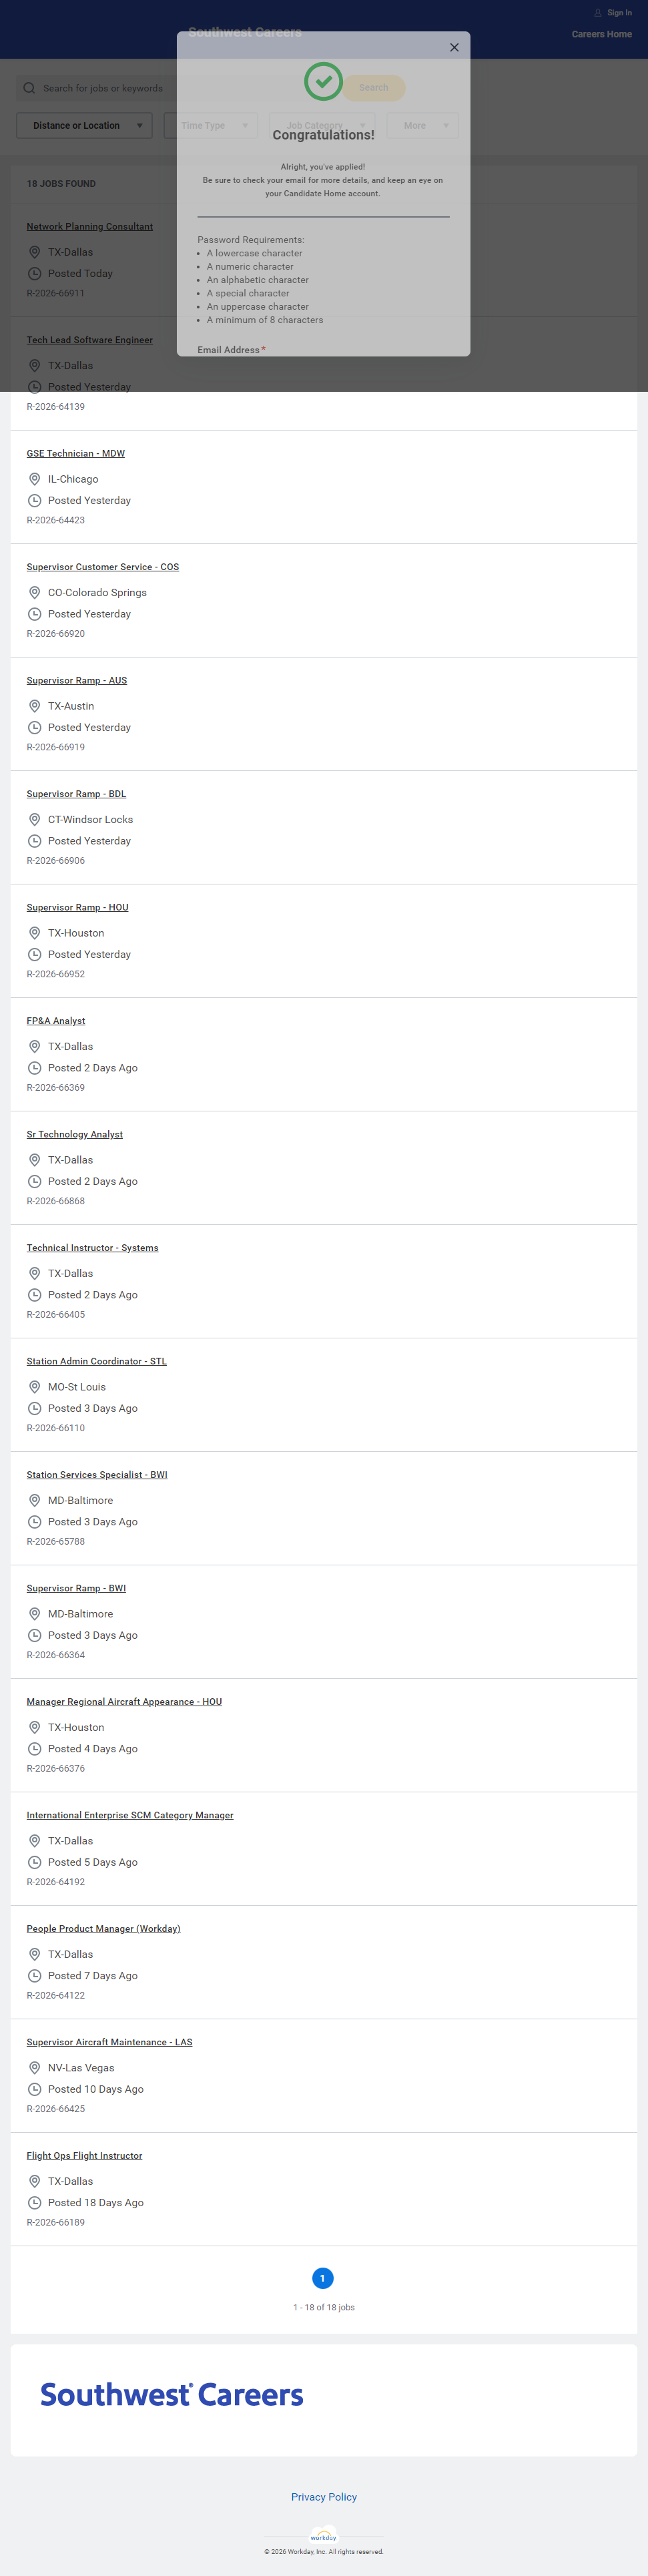Image resolution: width=648 pixels, height=2576 pixels.
Task: Open the Job Category dropdown
Action: [322, 126]
